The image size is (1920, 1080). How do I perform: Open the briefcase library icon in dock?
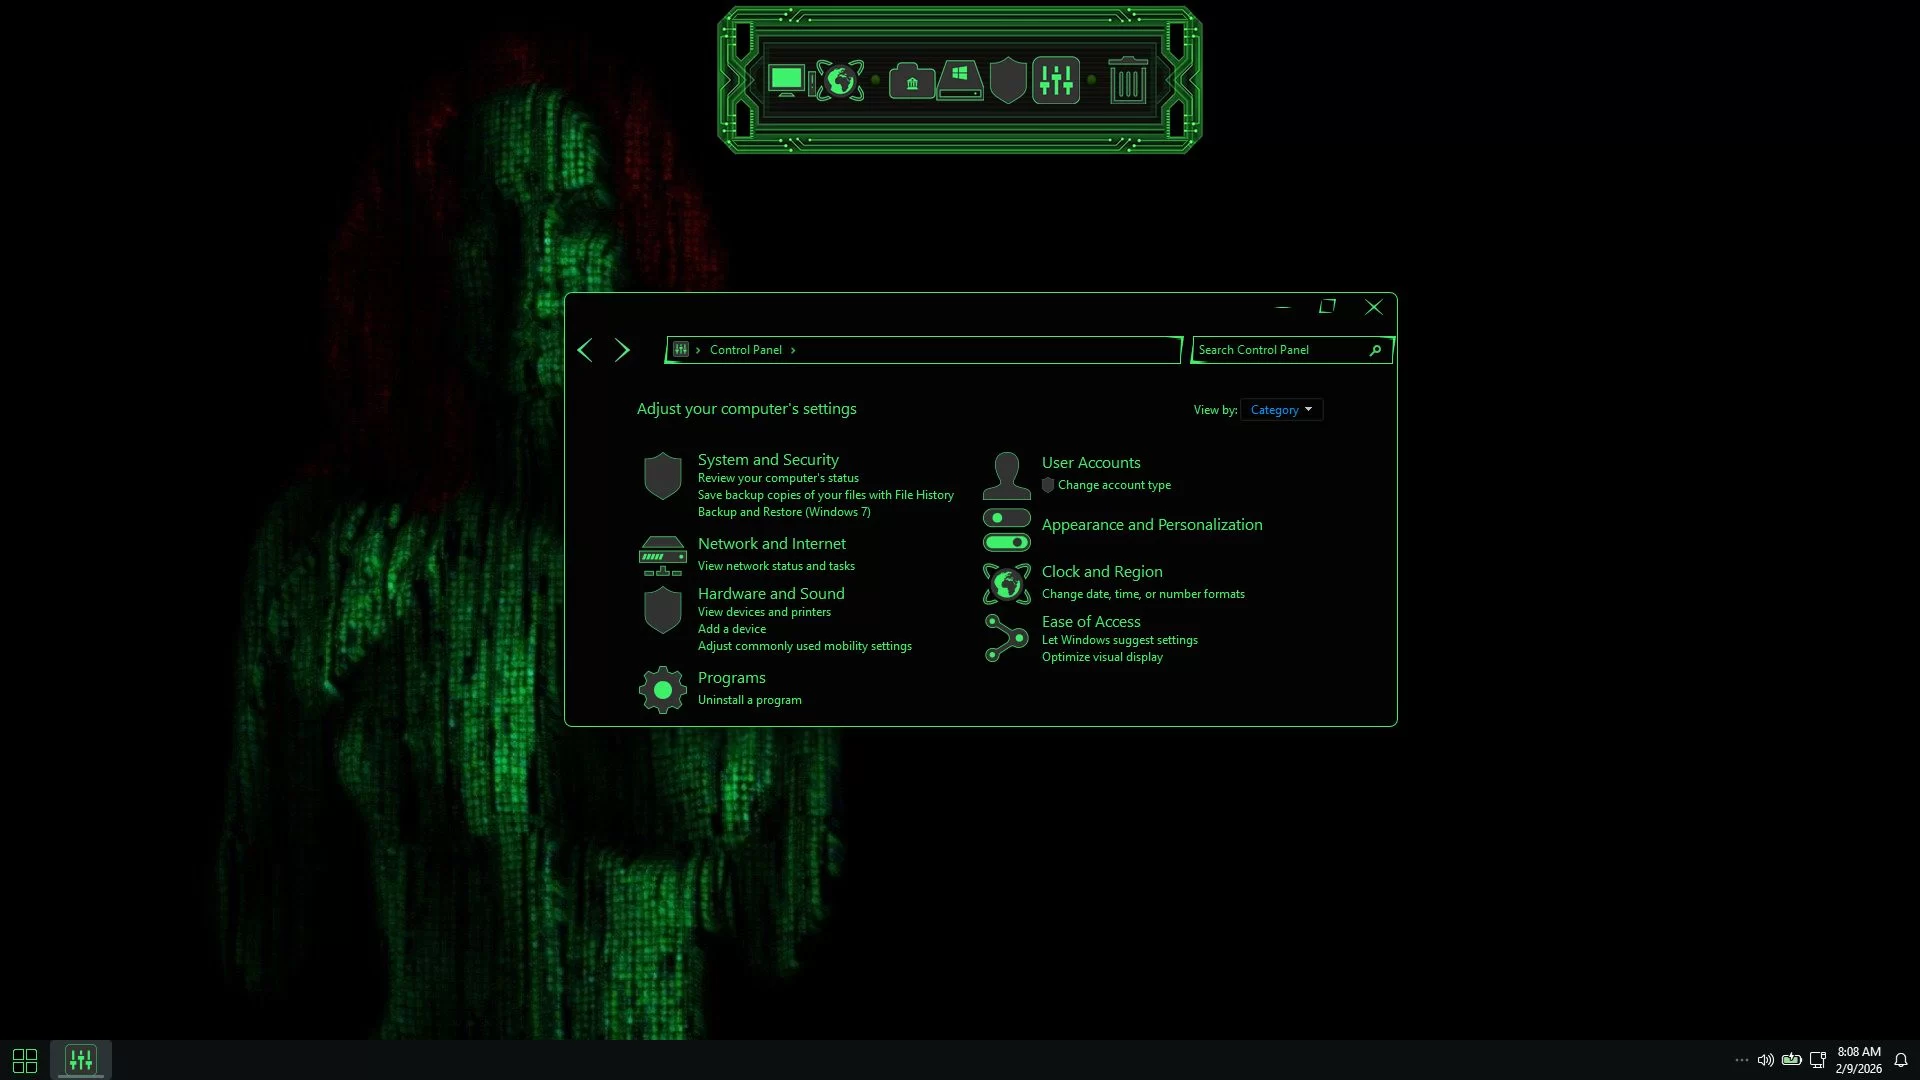click(911, 81)
